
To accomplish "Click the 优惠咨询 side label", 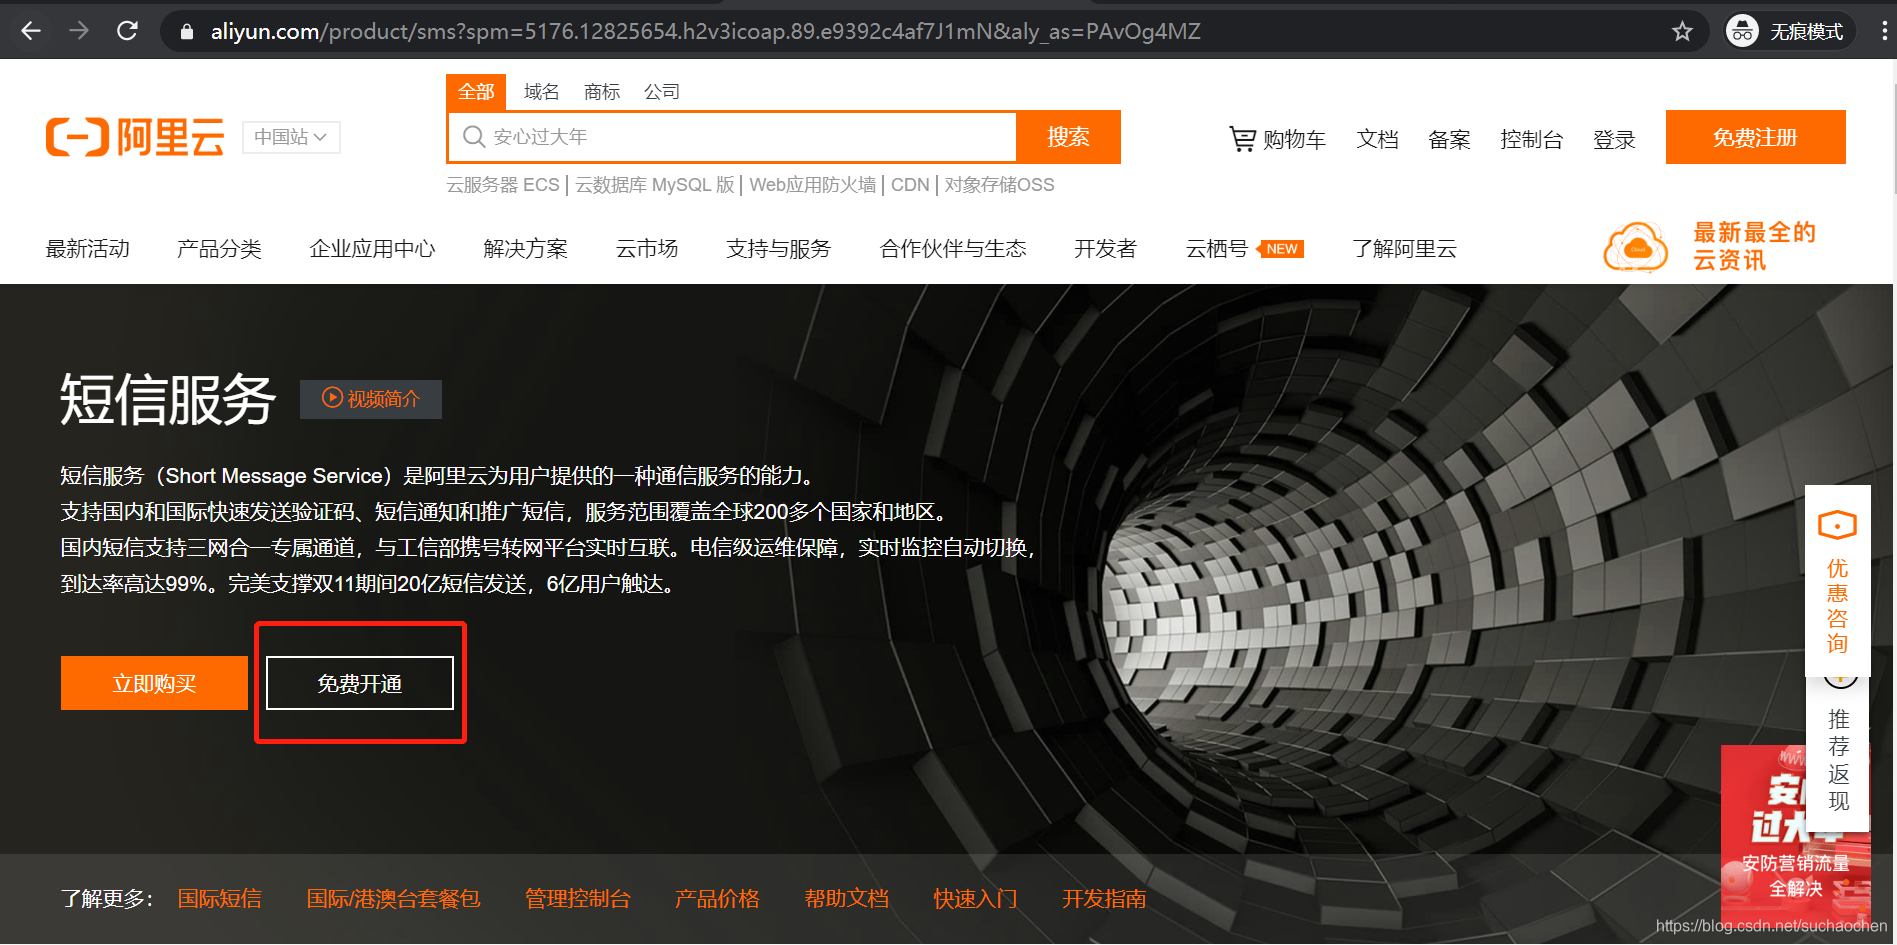I will (1837, 606).
